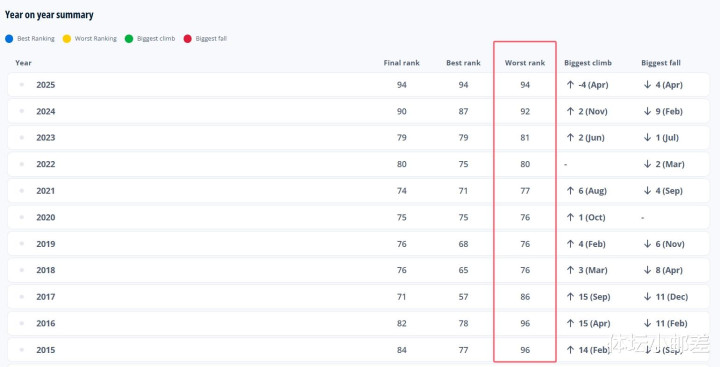
Task: Click the blue Best Ranking legend dot
Action: [9, 39]
